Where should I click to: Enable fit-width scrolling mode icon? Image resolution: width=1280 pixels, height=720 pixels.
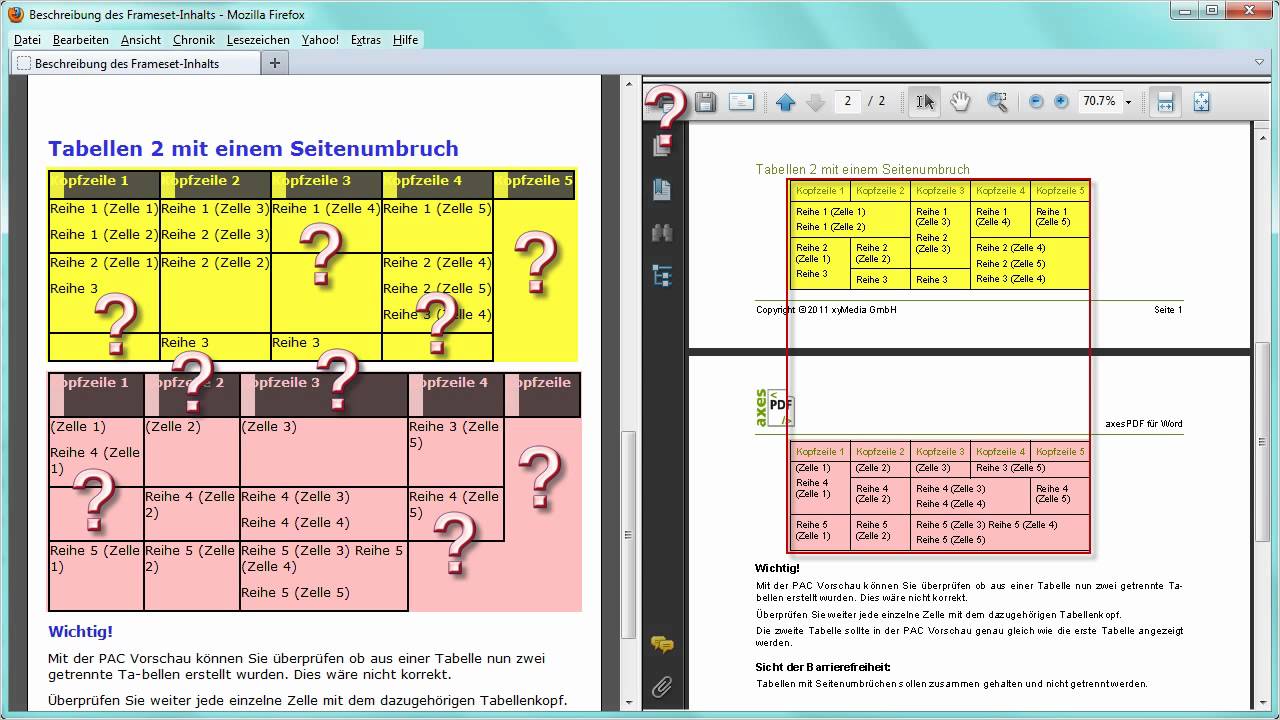(x=1165, y=101)
